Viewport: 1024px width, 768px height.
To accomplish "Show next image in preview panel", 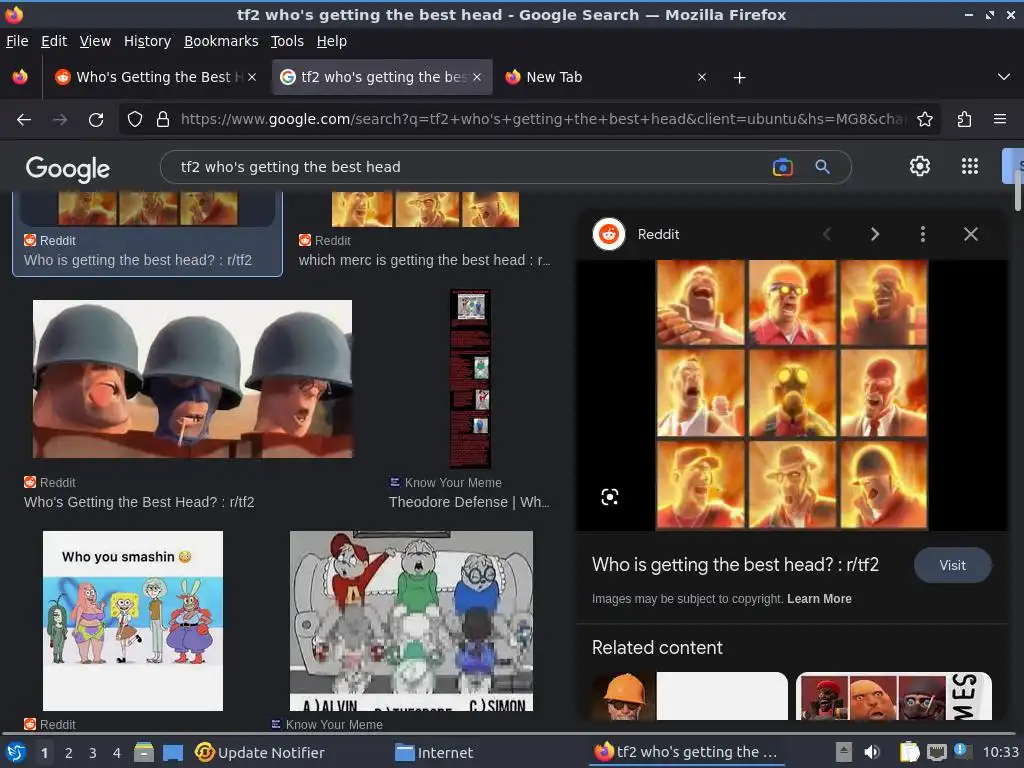I will click(874, 234).
